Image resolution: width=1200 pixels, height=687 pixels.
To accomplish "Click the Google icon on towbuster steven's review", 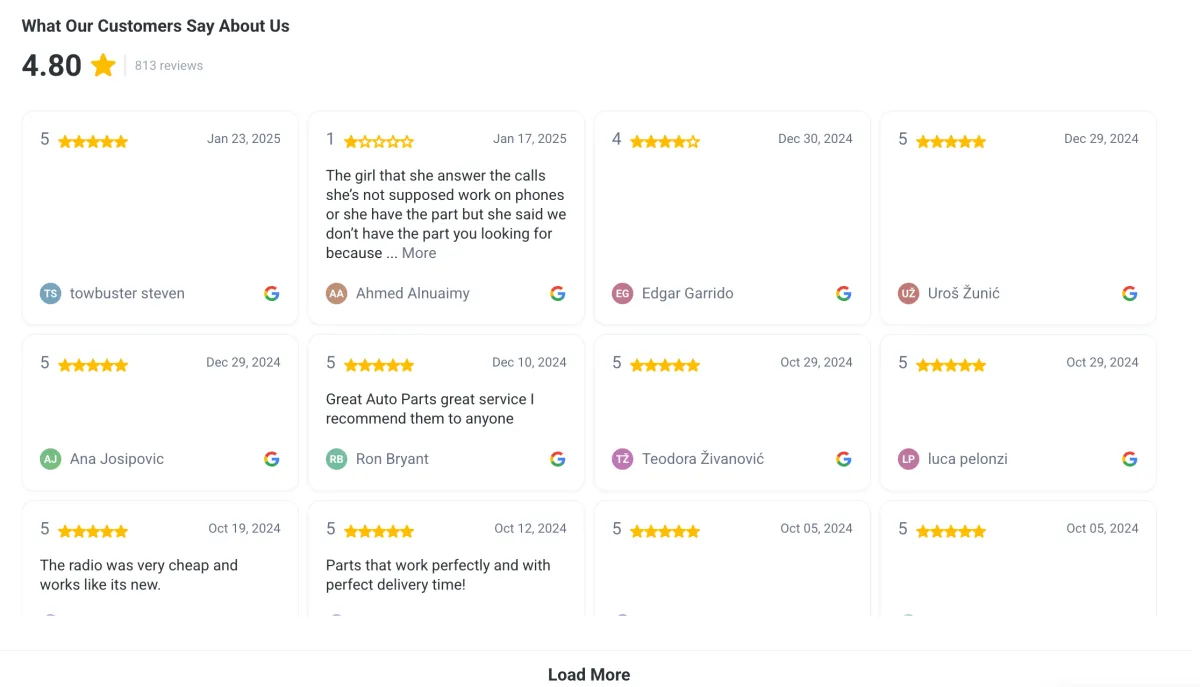I will click(x=272, y=293).
